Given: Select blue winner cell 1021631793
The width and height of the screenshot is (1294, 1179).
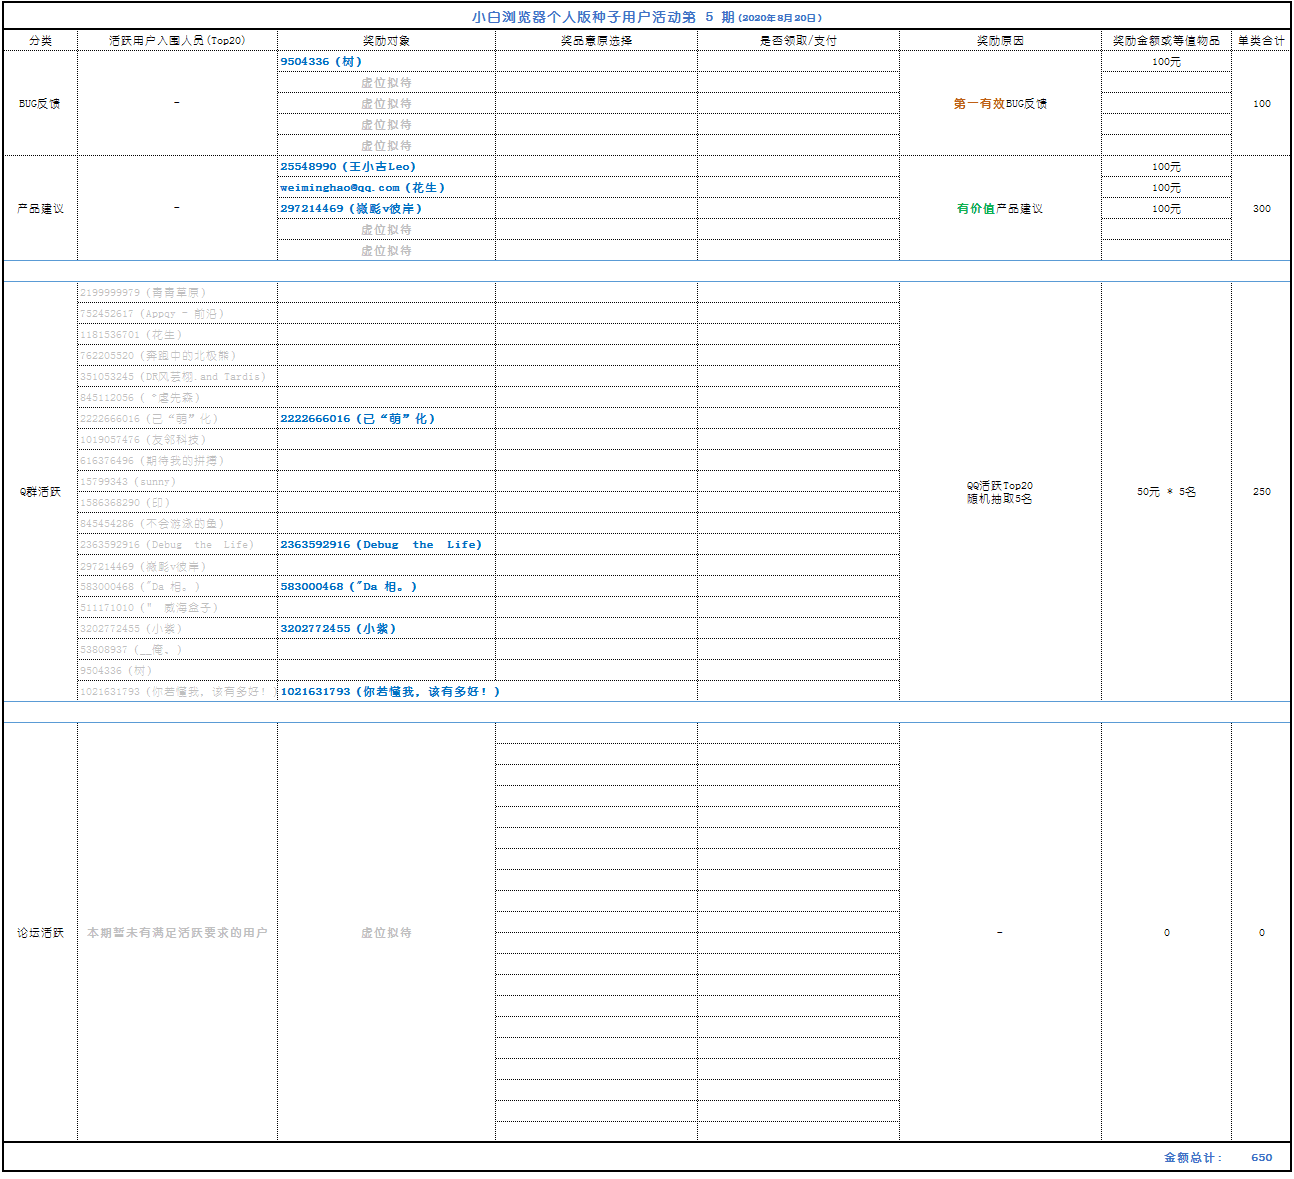Looking at the screenshot, I should [x=390, y=692].
